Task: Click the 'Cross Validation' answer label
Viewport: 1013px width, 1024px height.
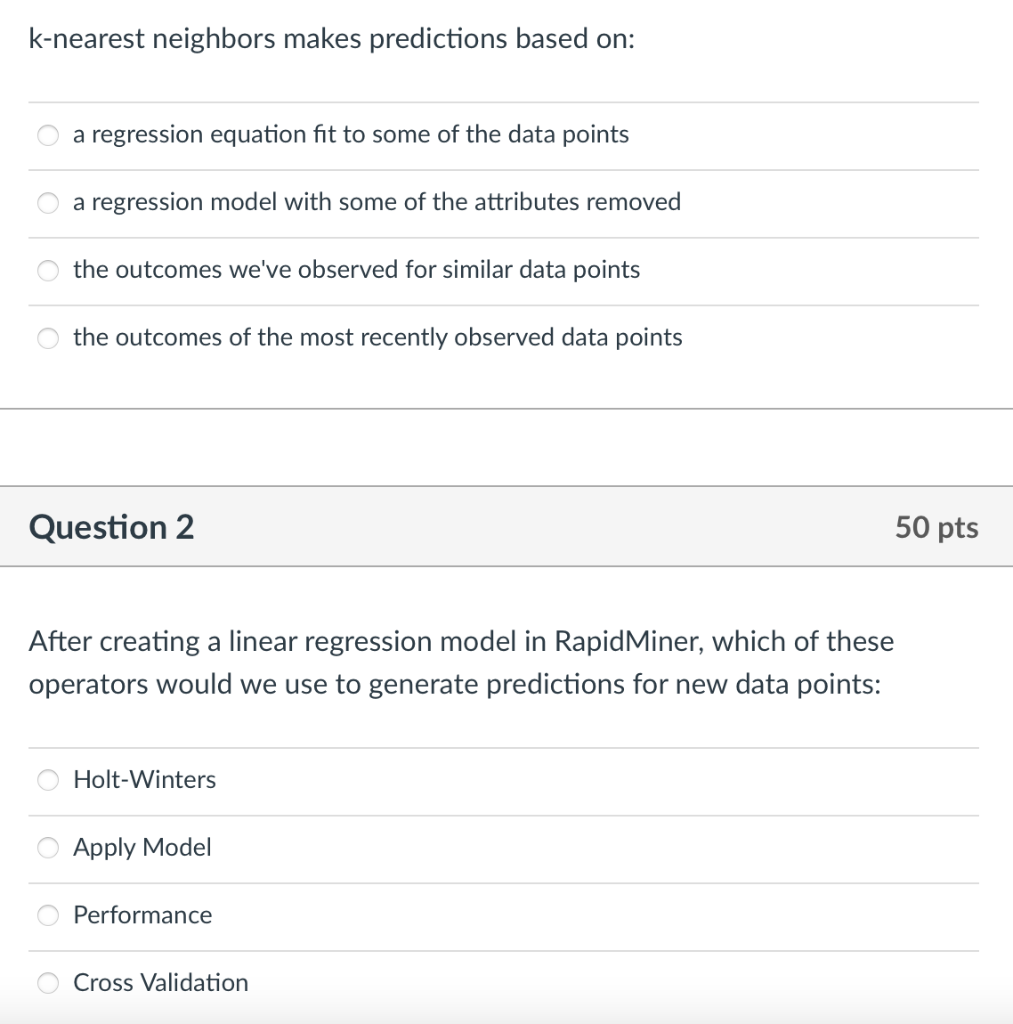Action: [x=161, y=983]
